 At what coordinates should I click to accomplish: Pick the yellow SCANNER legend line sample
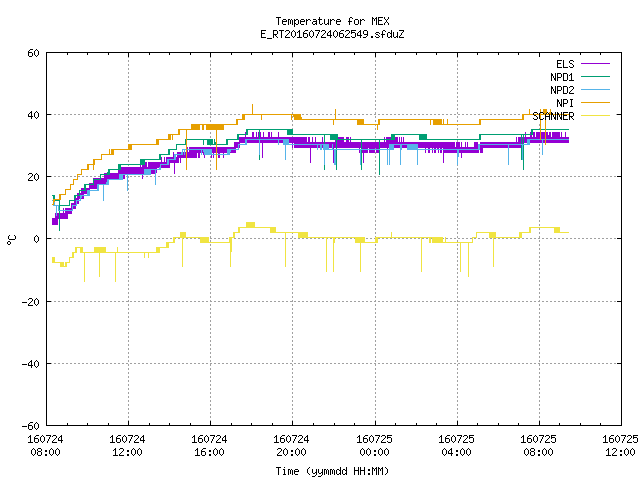[x=595, y=116]
